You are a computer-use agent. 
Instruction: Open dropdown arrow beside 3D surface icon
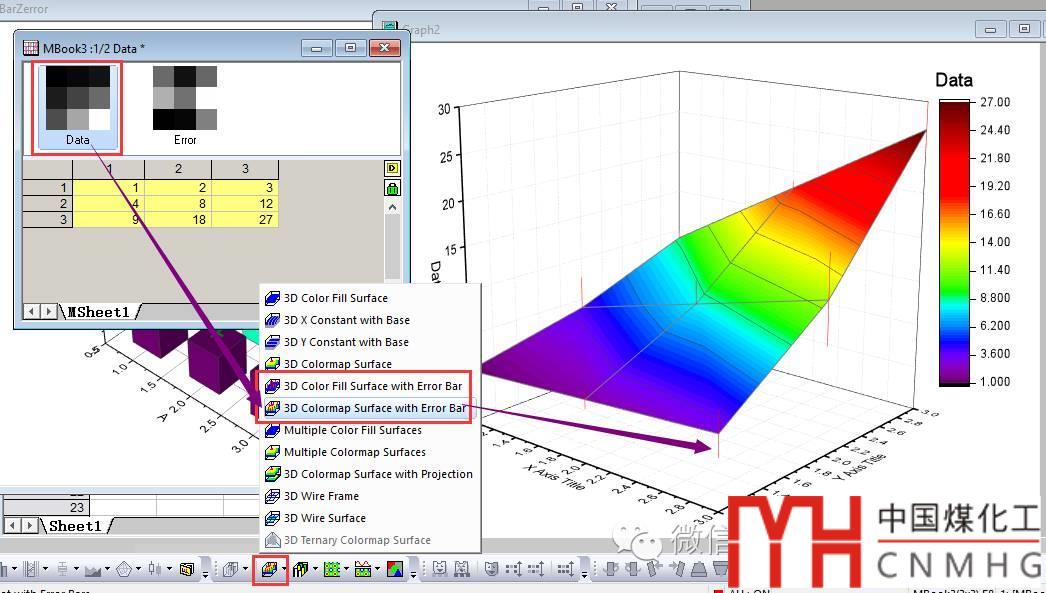click(284, 570)
